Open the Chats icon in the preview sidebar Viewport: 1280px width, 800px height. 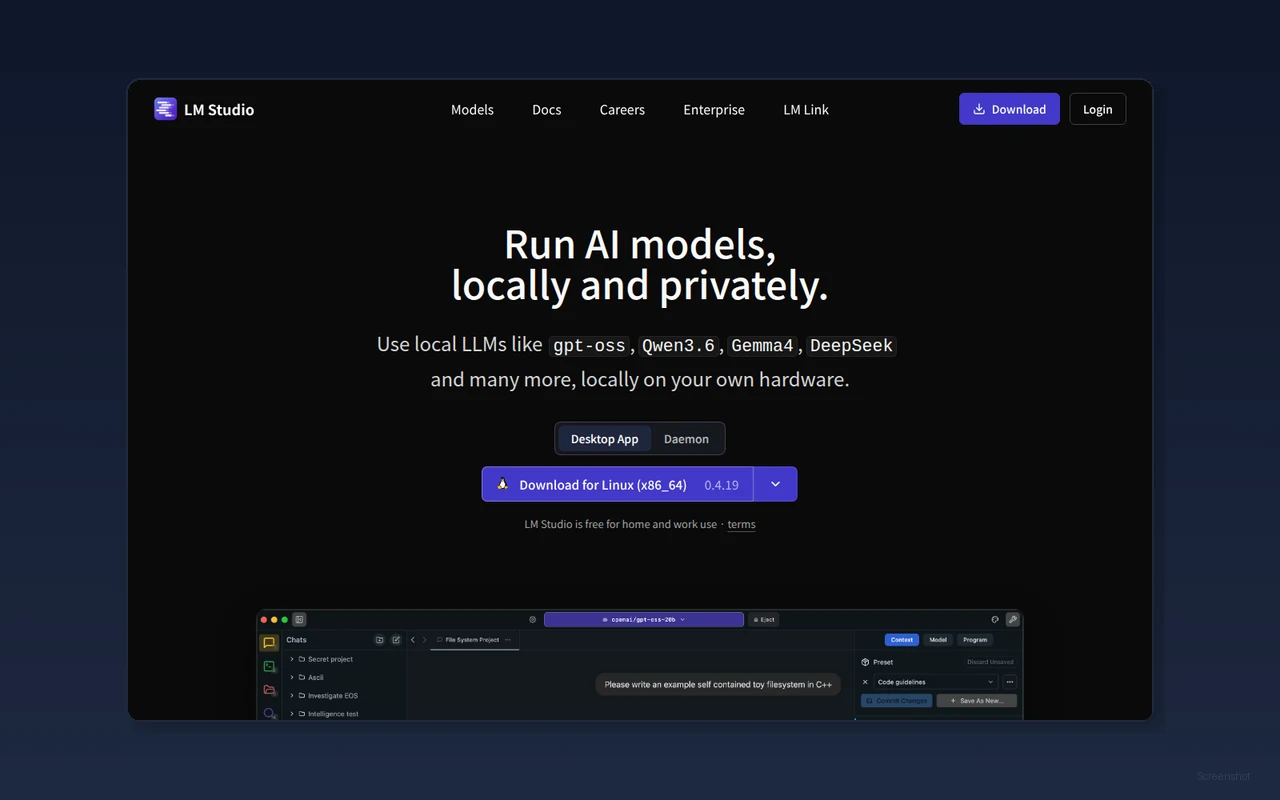click(269, 643)
